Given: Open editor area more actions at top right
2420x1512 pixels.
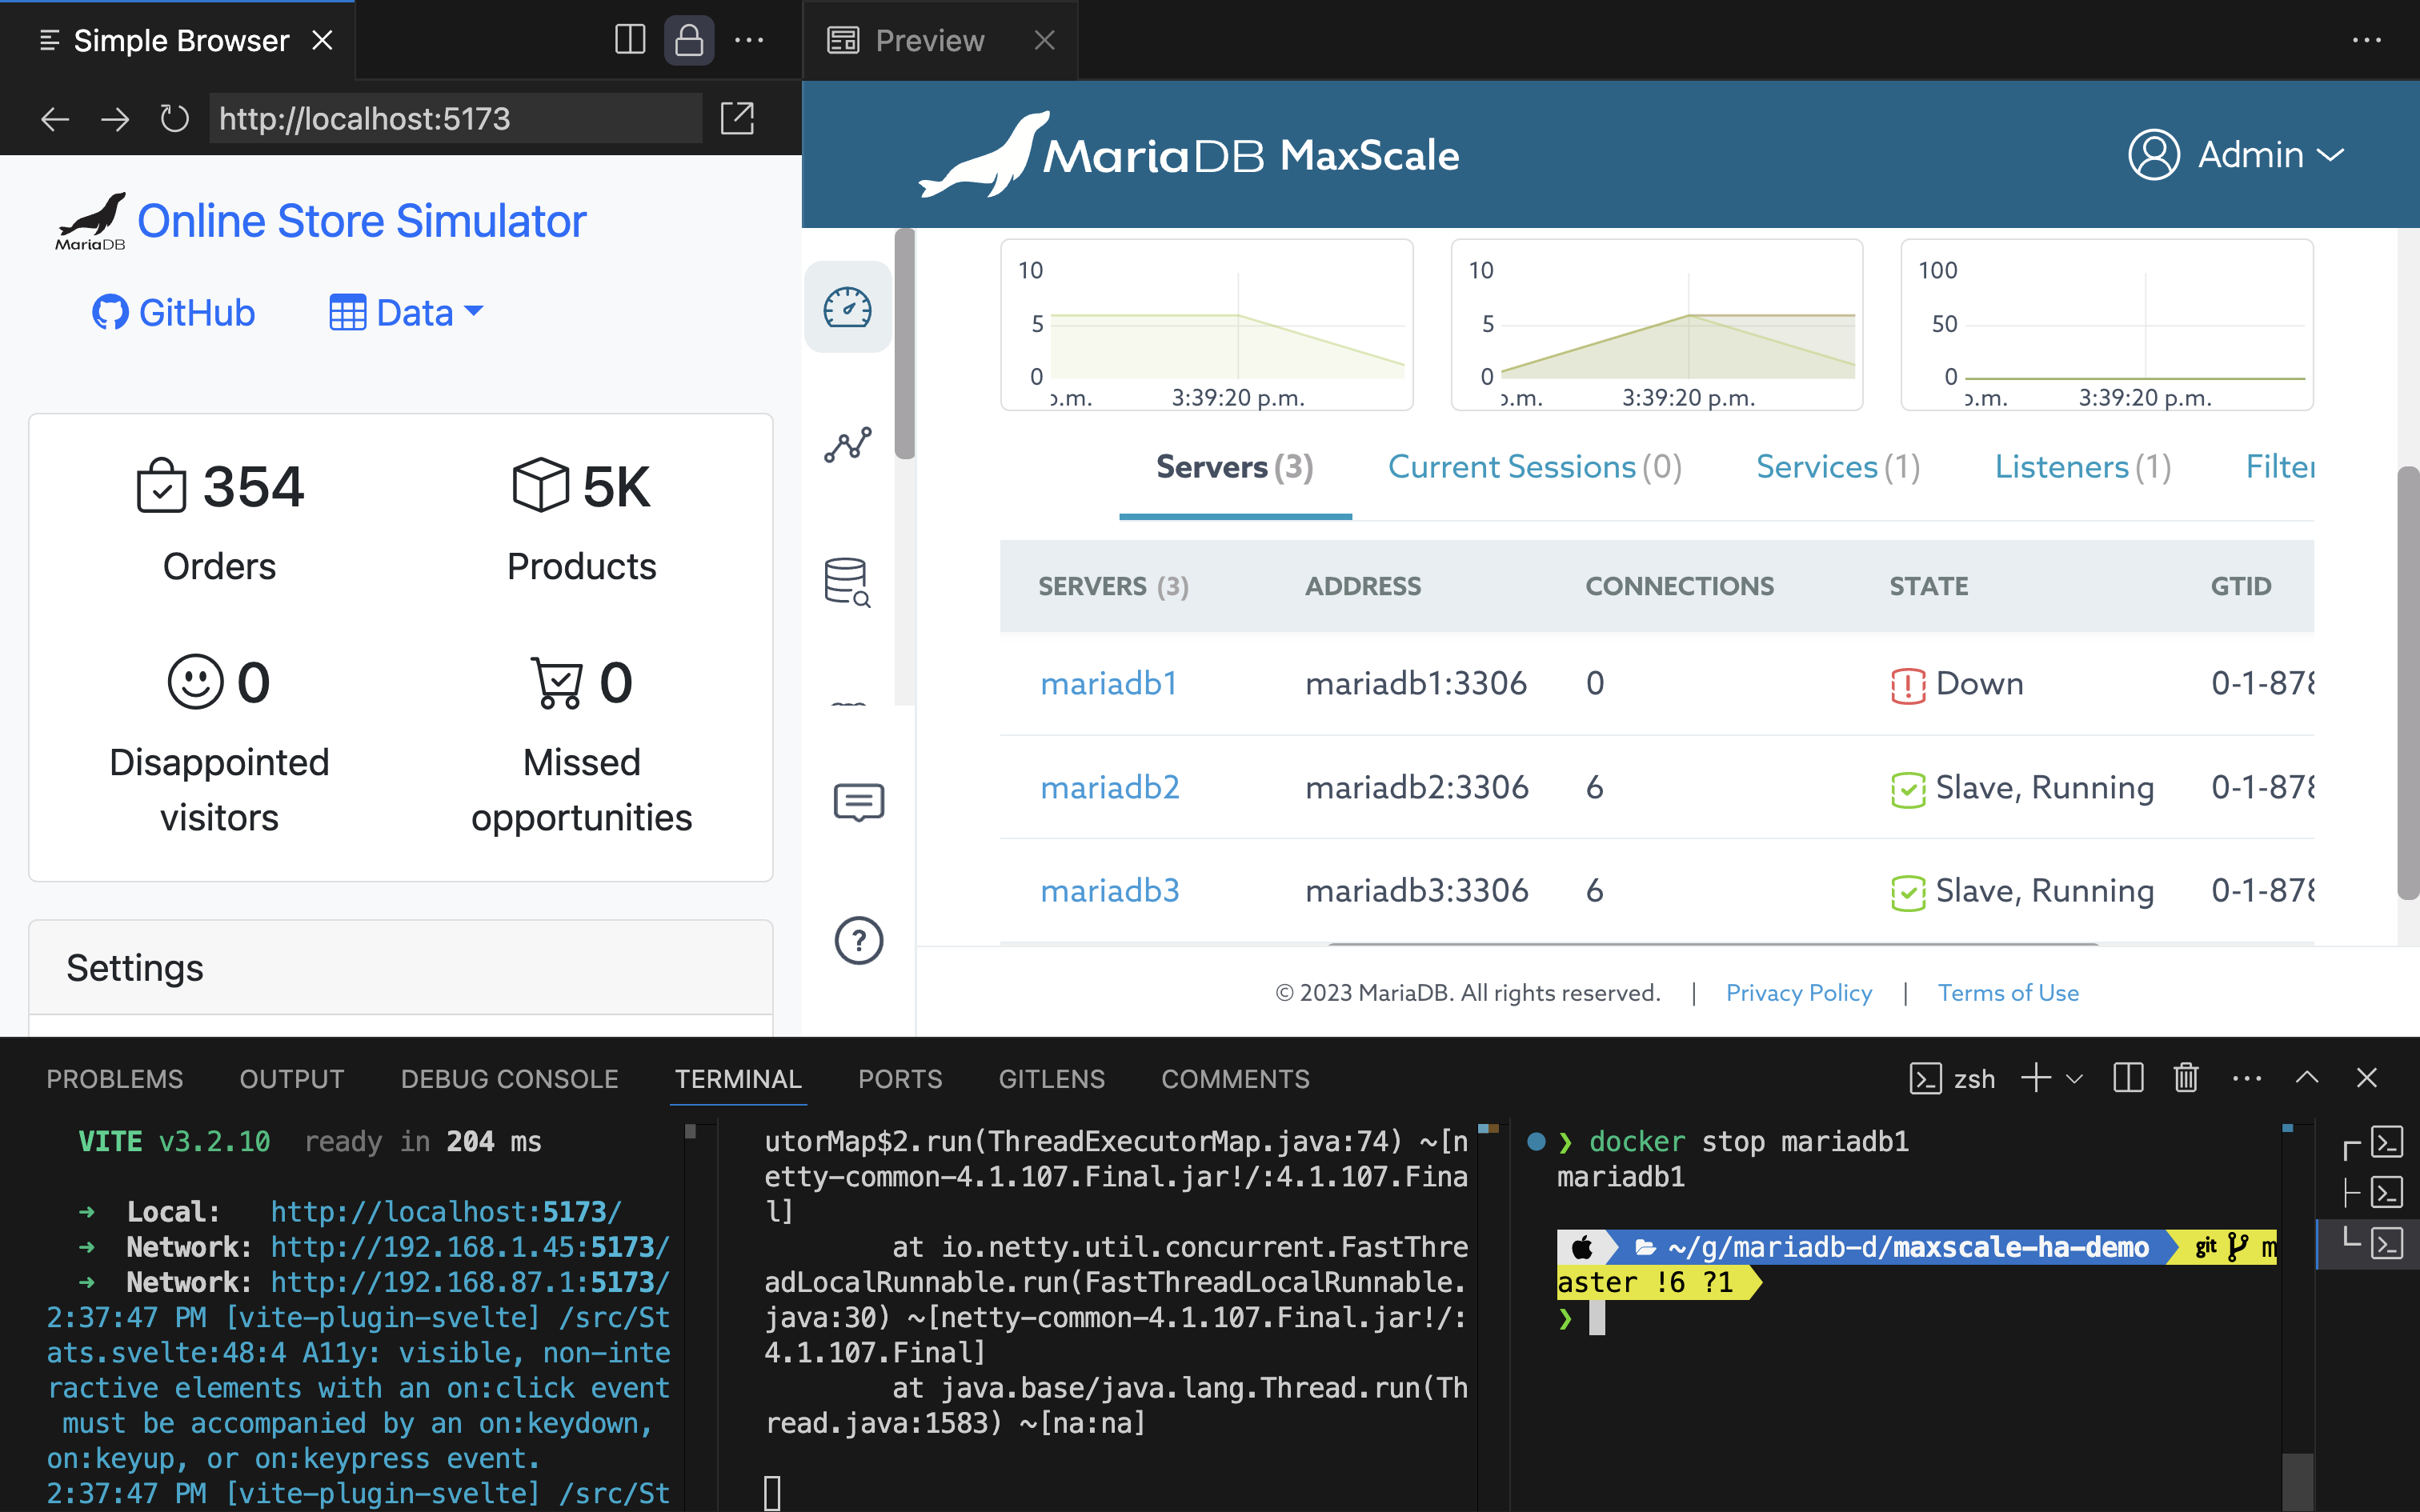Looking at the screenshot, I should point(2366,40).
